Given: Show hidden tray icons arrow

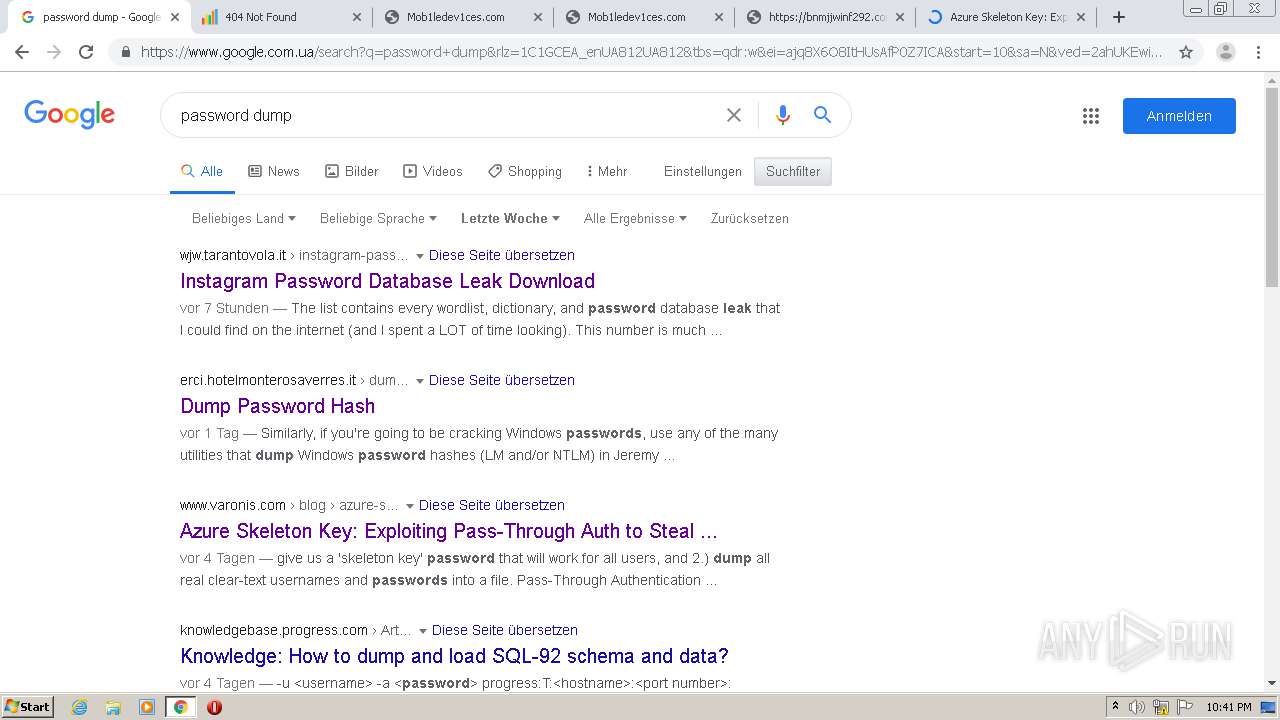Looking at the screenshot, I should click(x=1115, y=707).
